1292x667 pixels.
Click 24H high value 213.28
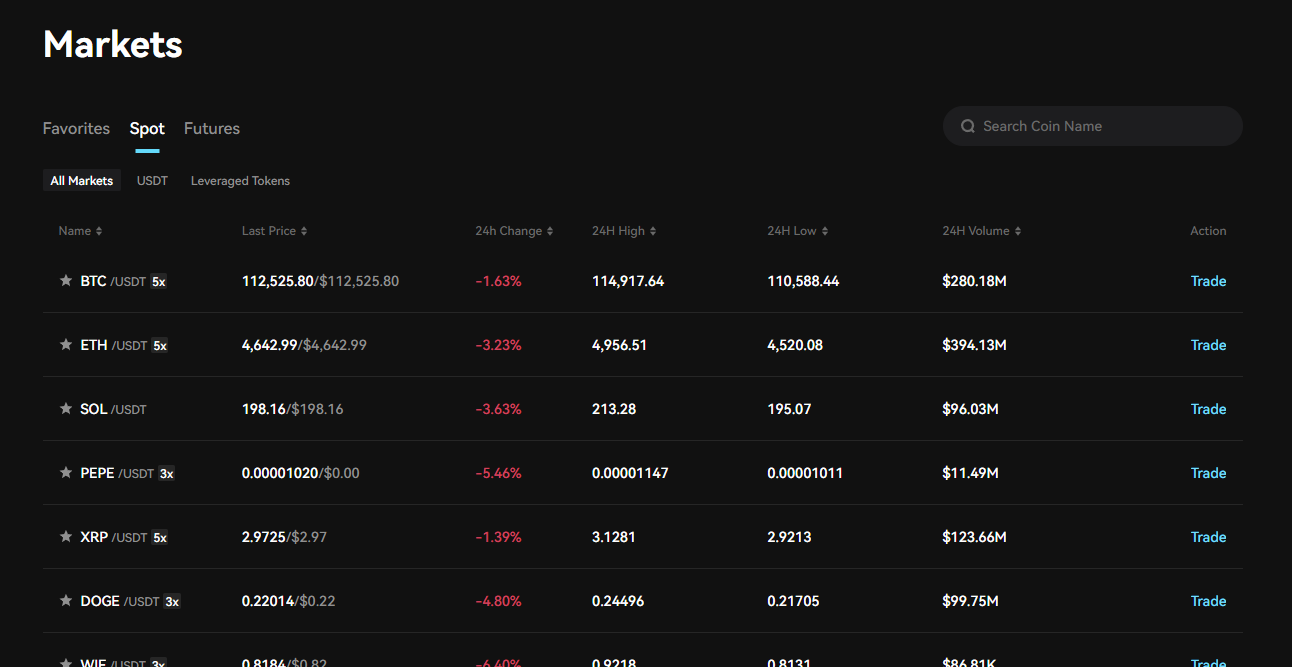(x=614, y=409)
